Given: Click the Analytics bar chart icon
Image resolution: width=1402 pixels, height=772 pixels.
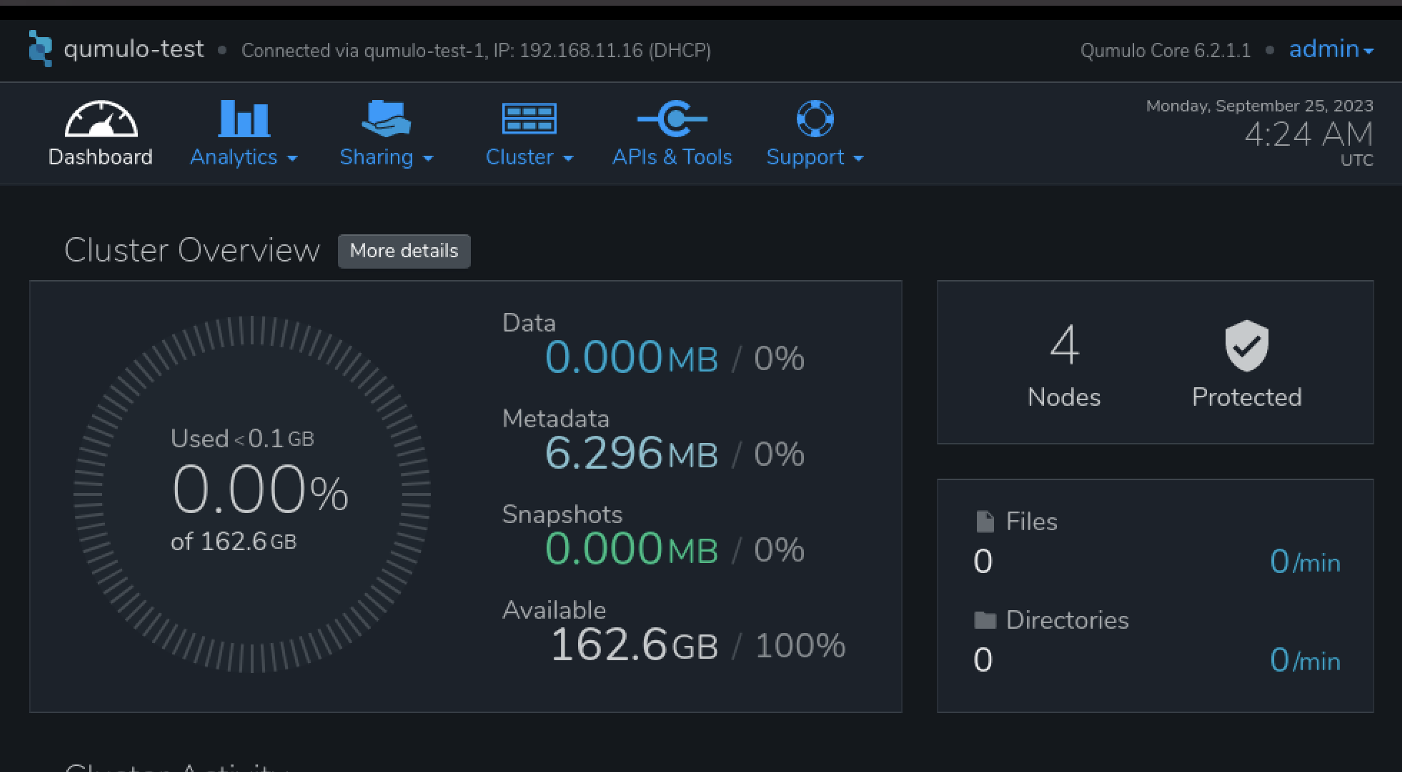Looking at the screenshot, I should (244, 118).
